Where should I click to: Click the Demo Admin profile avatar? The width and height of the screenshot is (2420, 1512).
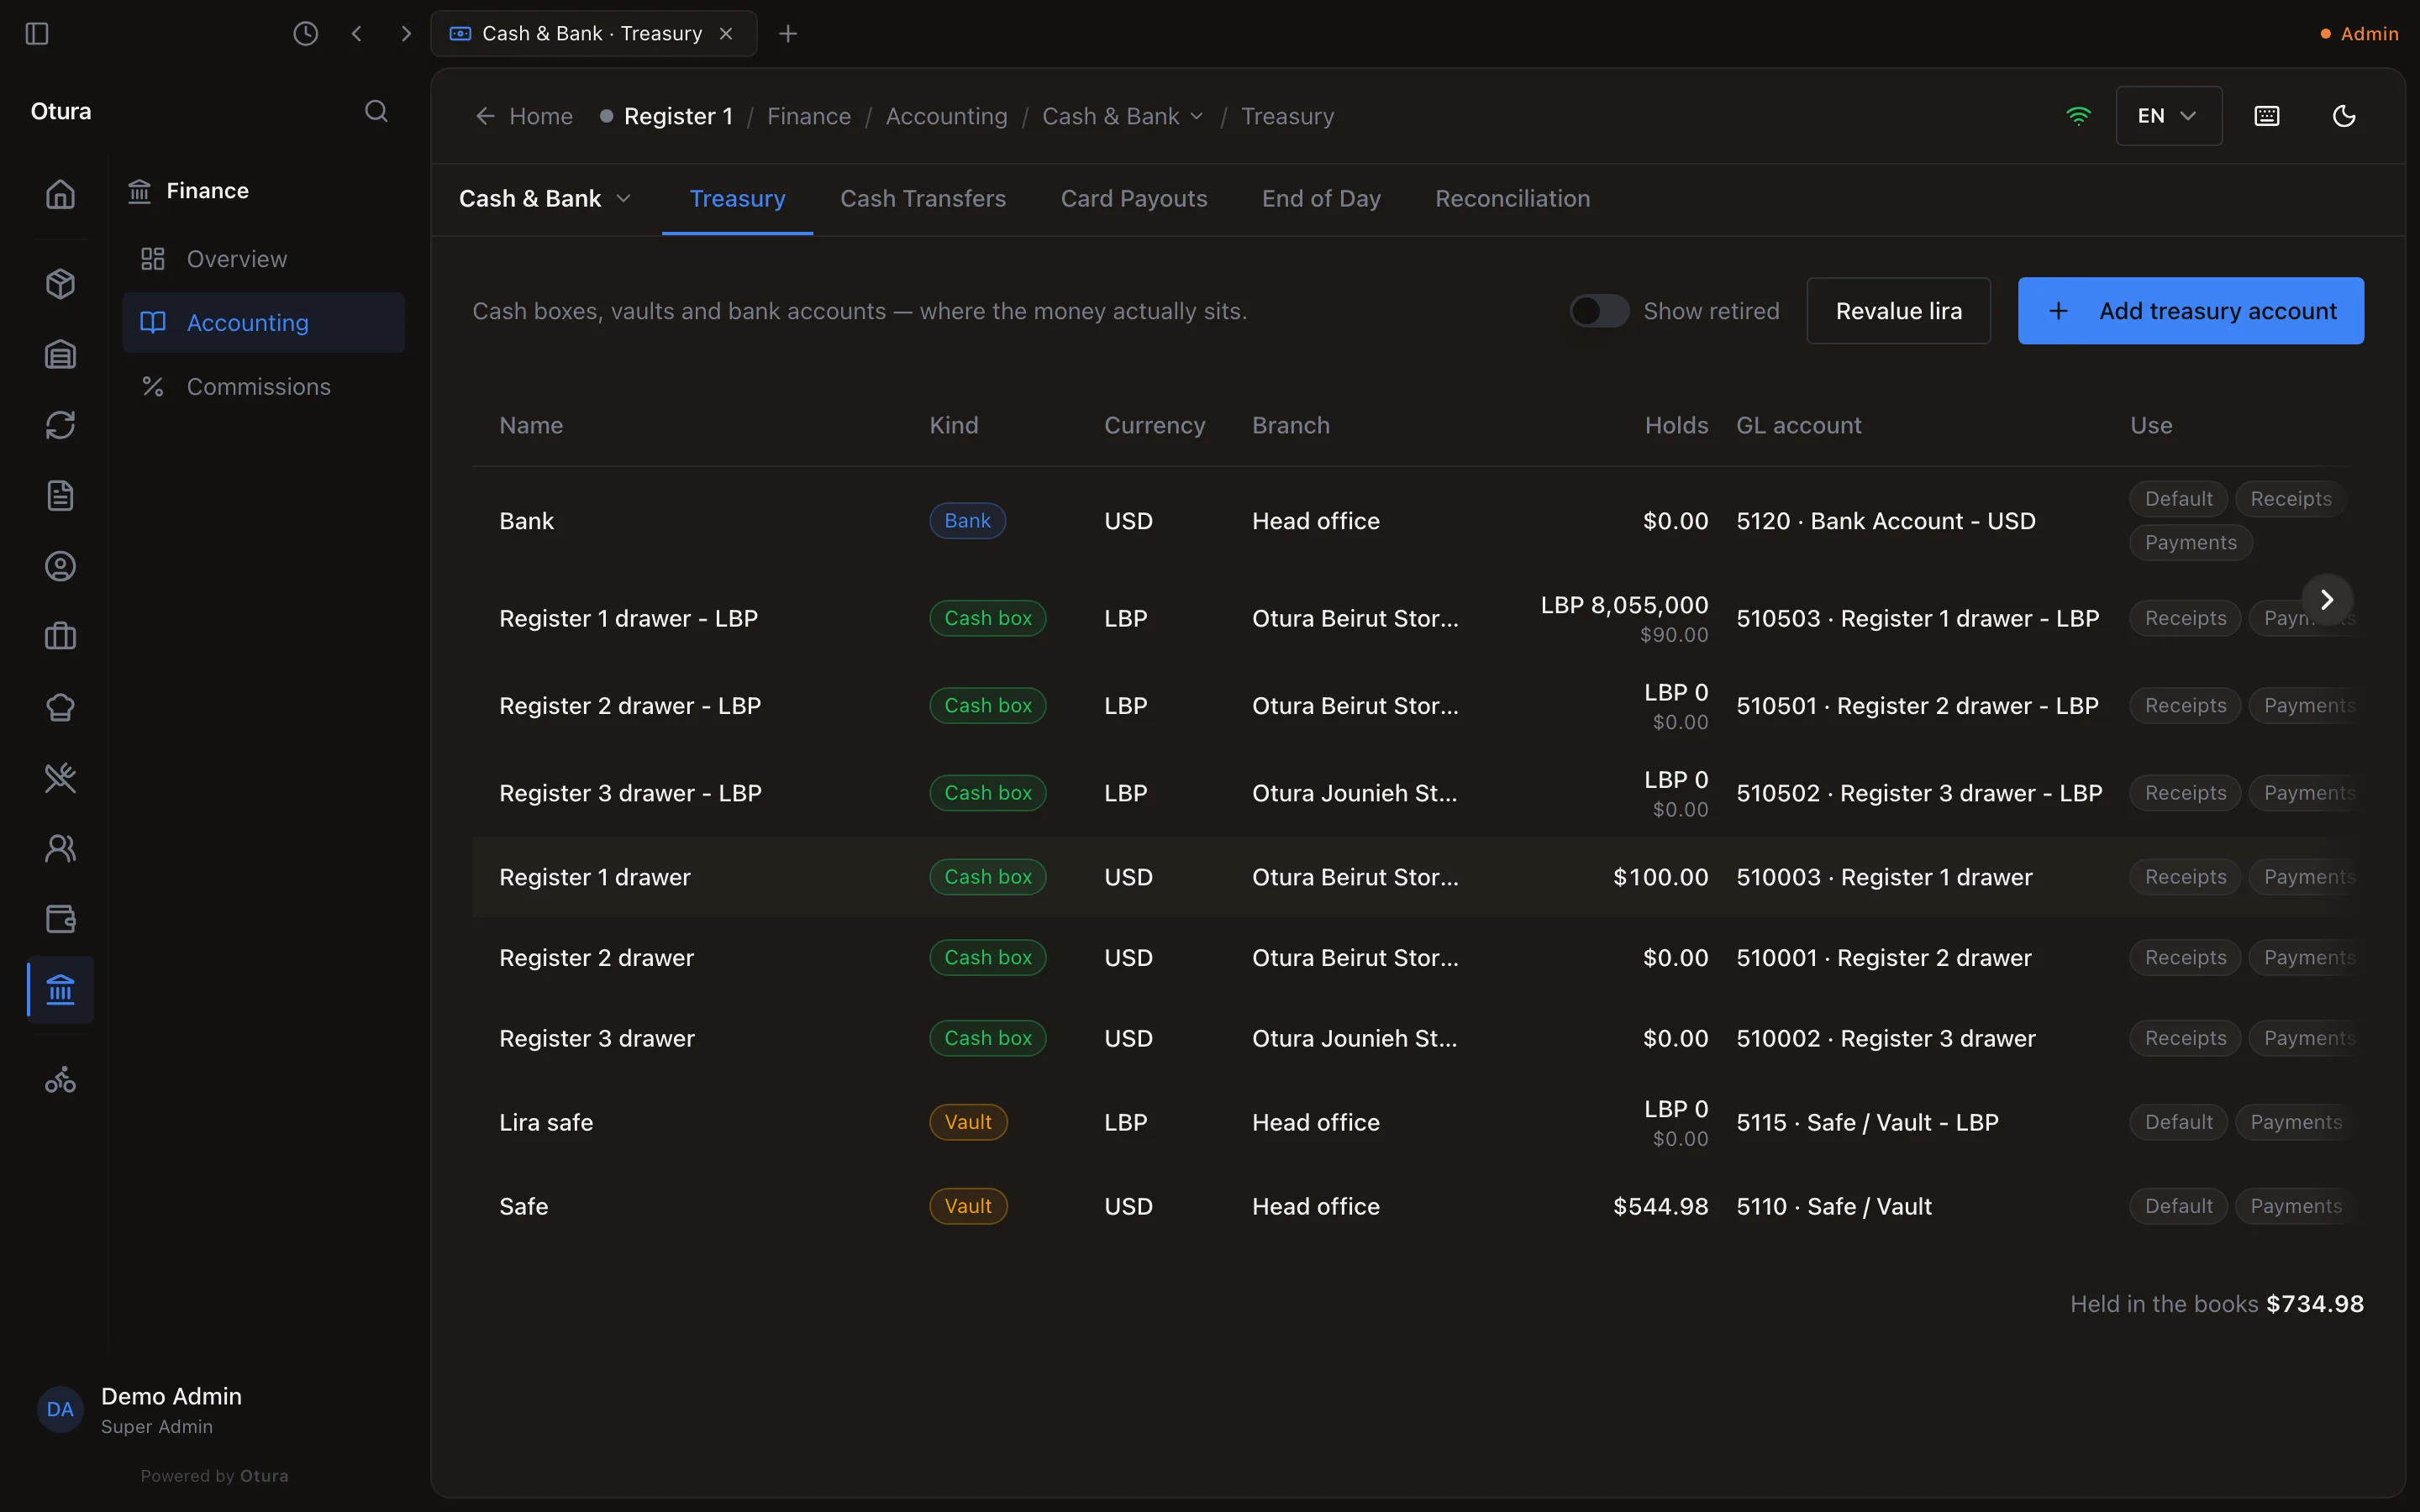pos(60,1409)
